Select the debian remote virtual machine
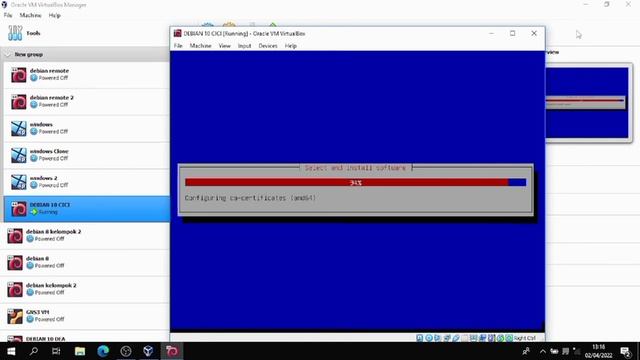Screen dimensions: 640x360 point(87,75)
